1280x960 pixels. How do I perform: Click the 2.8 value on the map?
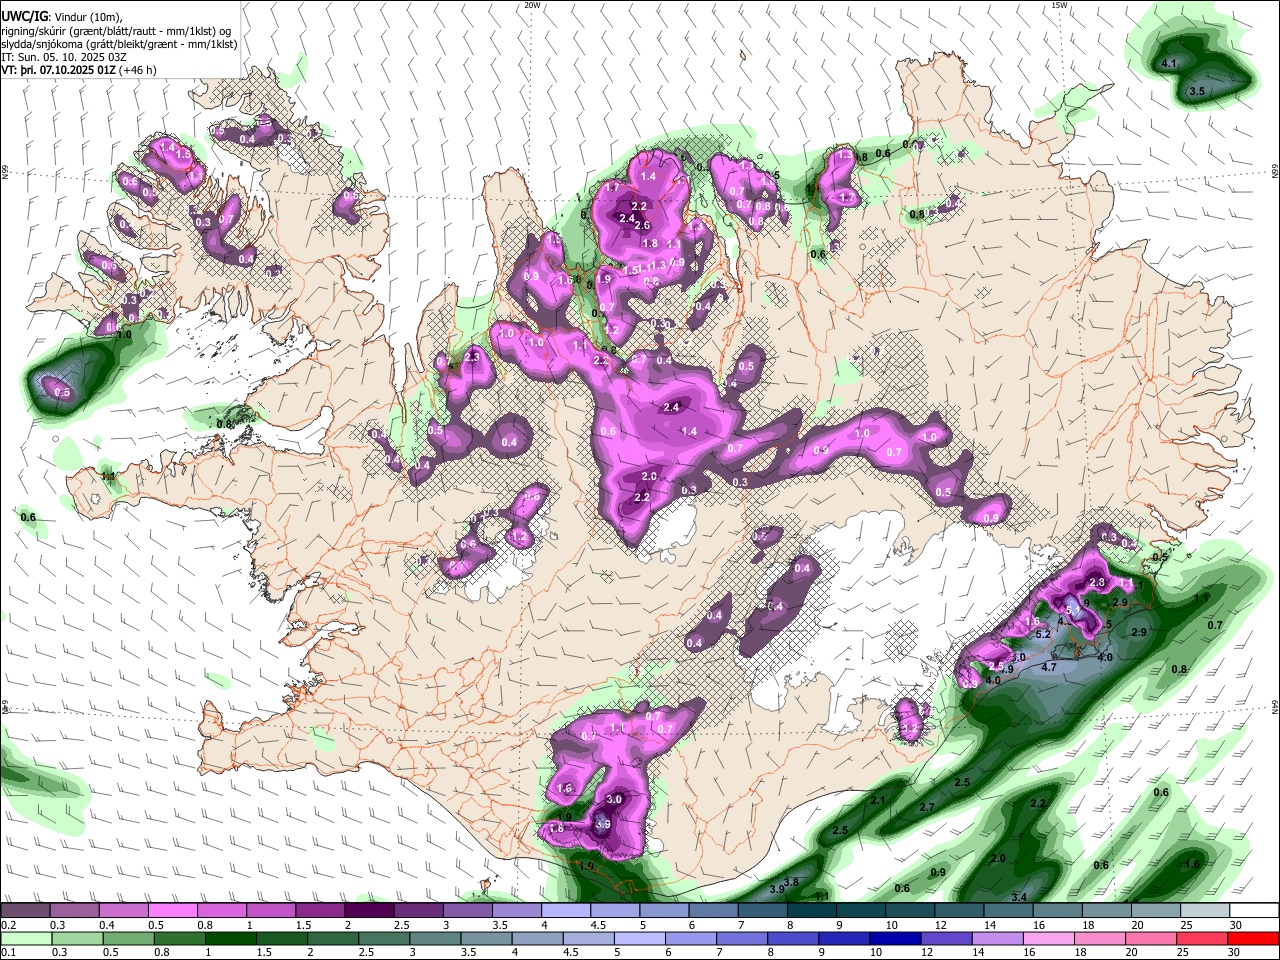[1097, 582]
